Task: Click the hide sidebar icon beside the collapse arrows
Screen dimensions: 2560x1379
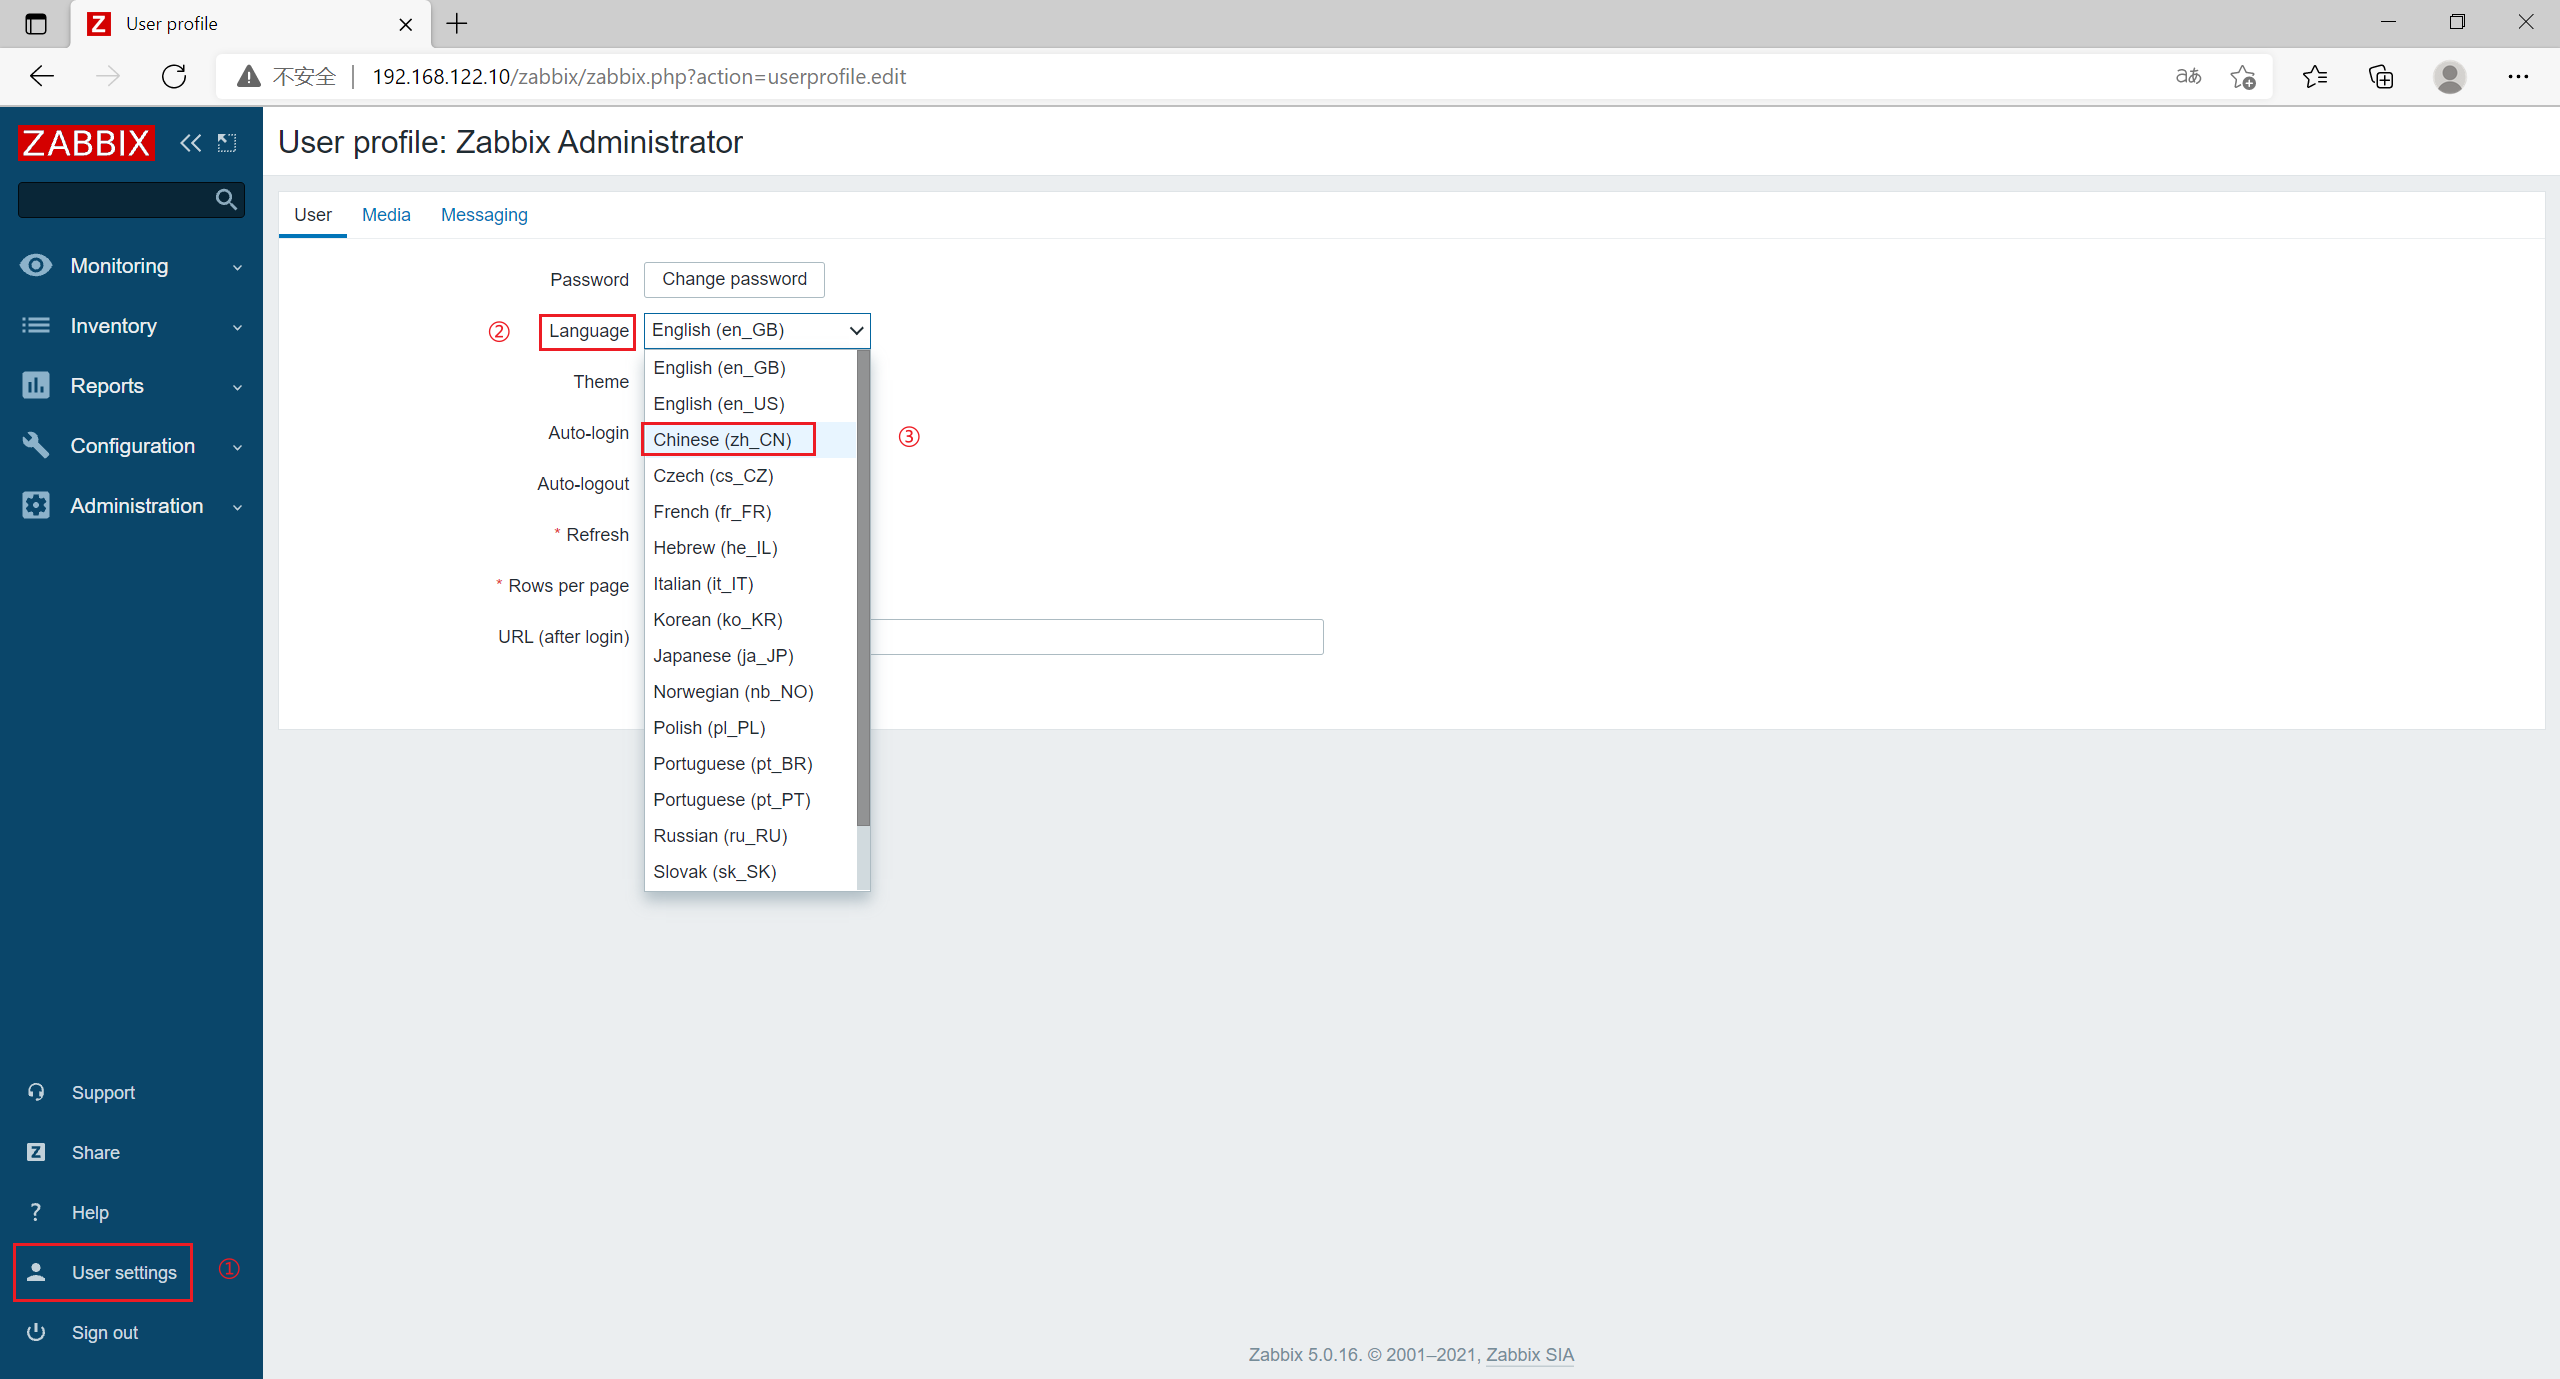Action: click(x=227, y=143)
